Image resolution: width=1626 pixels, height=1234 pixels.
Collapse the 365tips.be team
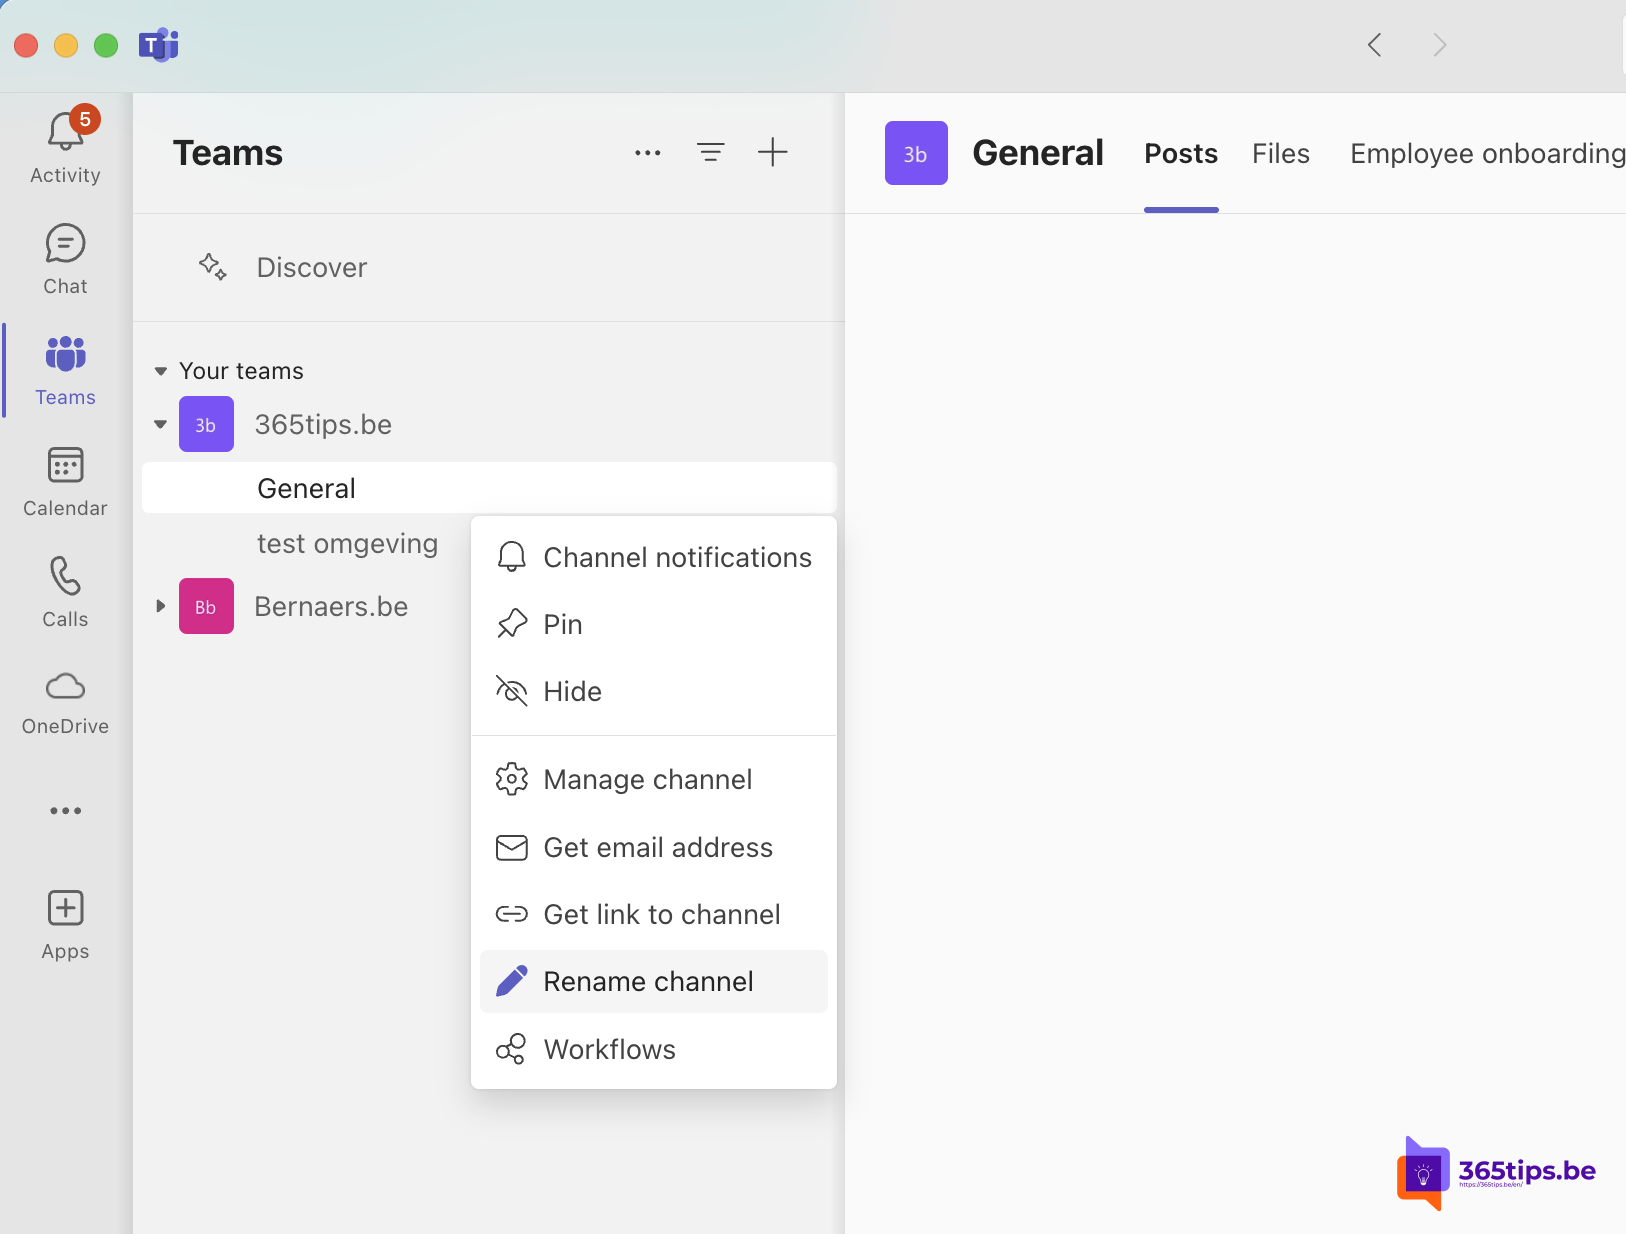(160, 424)
